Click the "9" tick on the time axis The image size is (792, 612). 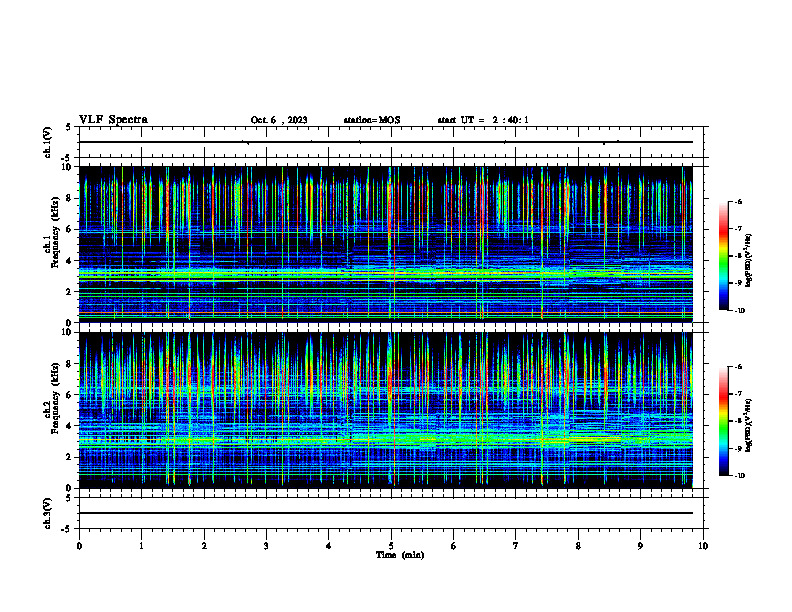(640, 546)
